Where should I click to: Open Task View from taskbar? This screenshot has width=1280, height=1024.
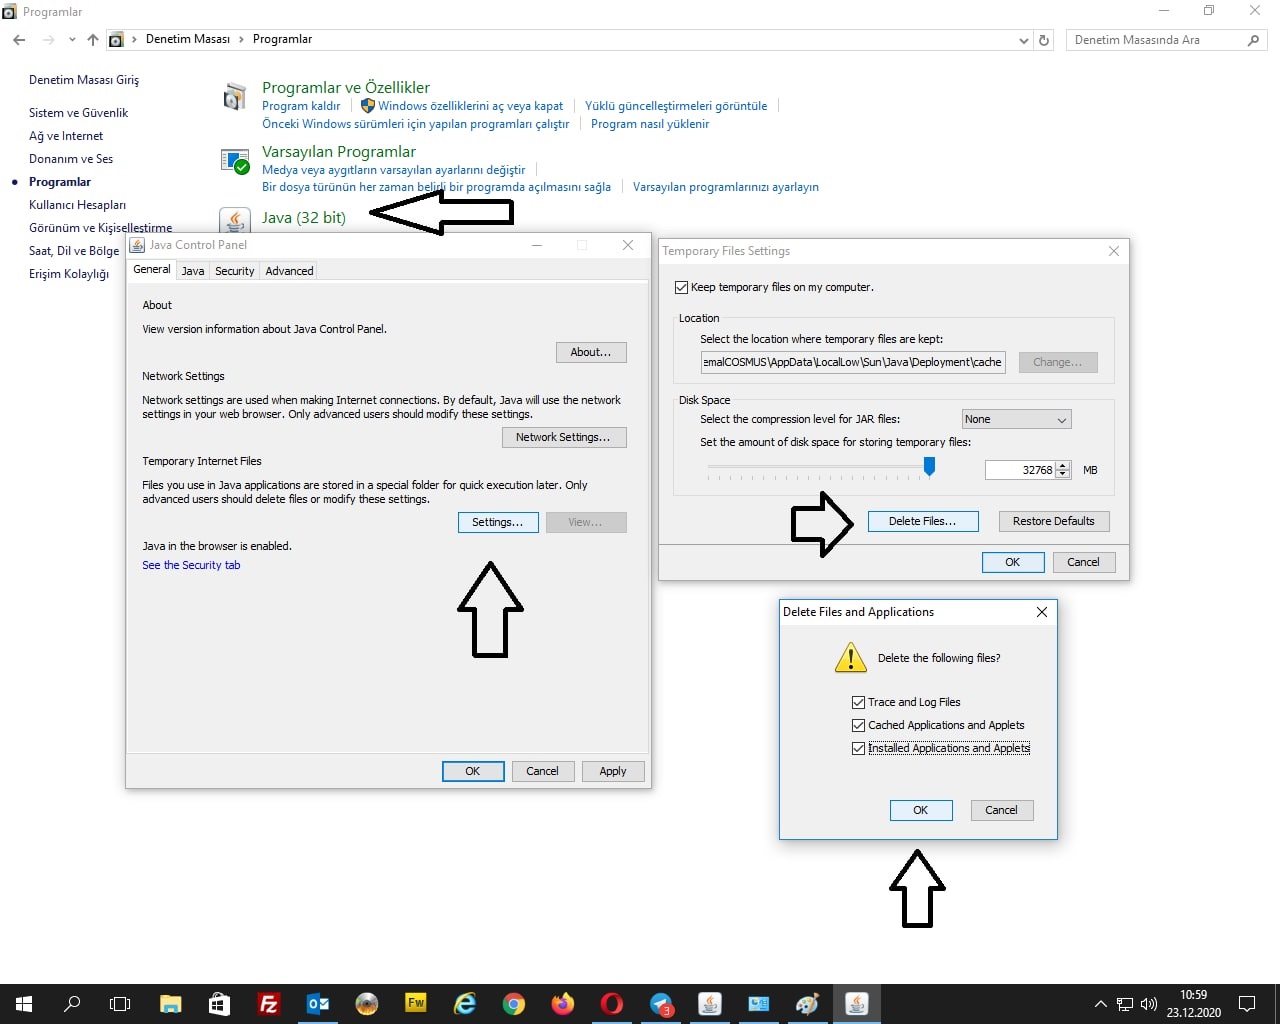click(120, 1004)
